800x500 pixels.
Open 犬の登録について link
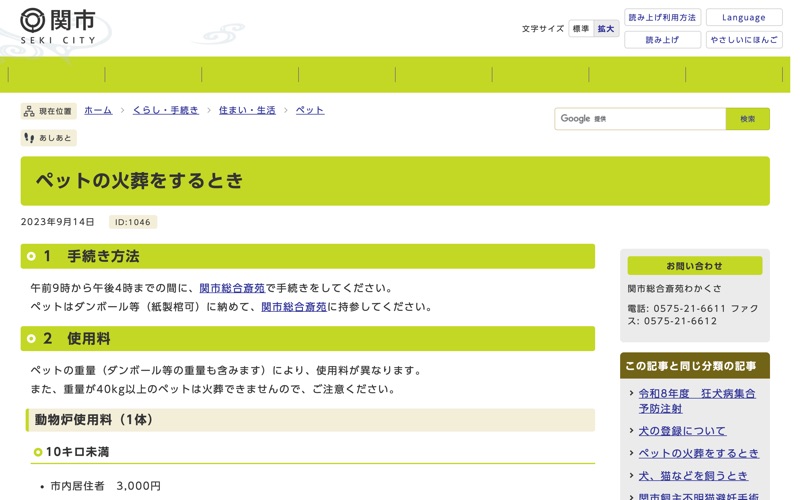coord(682,431)
